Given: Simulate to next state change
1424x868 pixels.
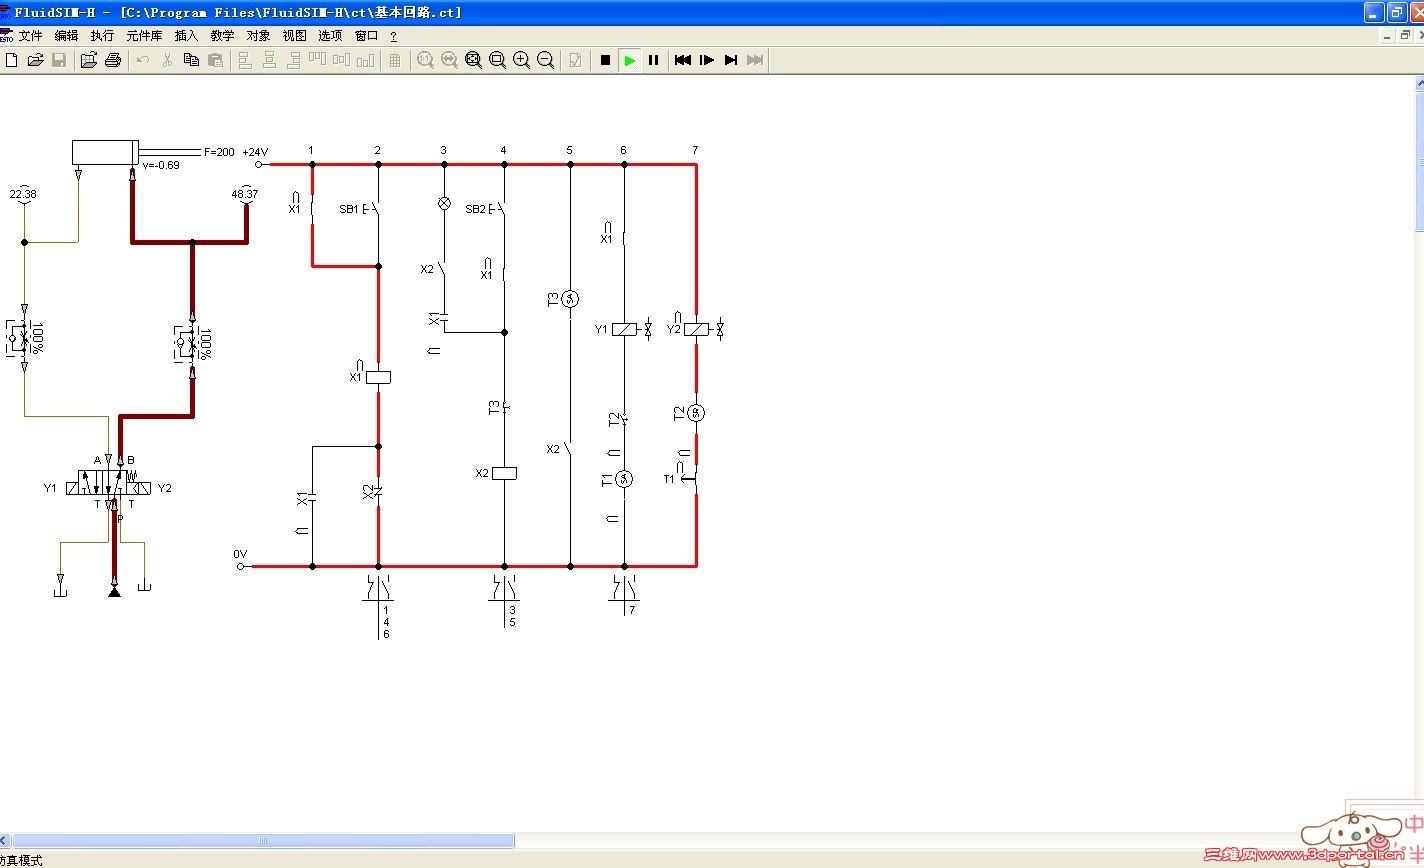Looking at the screenshot, I should tap(731, 60).
